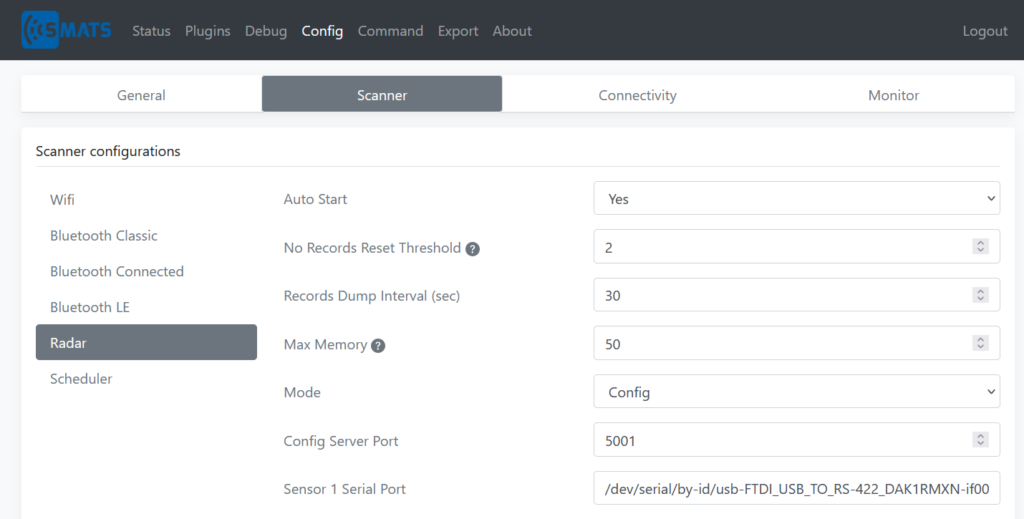
Task: Go to the Status page
Action: pyautogui.click(x=151, y=31)
